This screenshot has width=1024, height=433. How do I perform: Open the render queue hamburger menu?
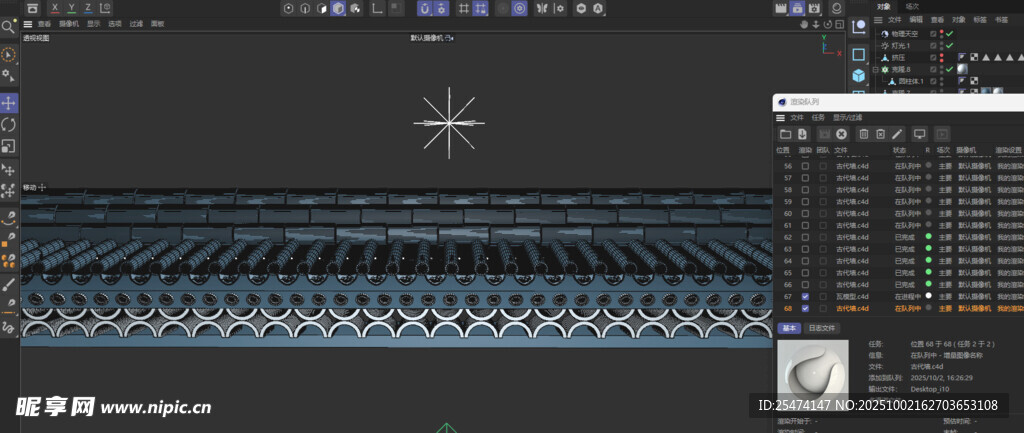(x=781, y=118)
